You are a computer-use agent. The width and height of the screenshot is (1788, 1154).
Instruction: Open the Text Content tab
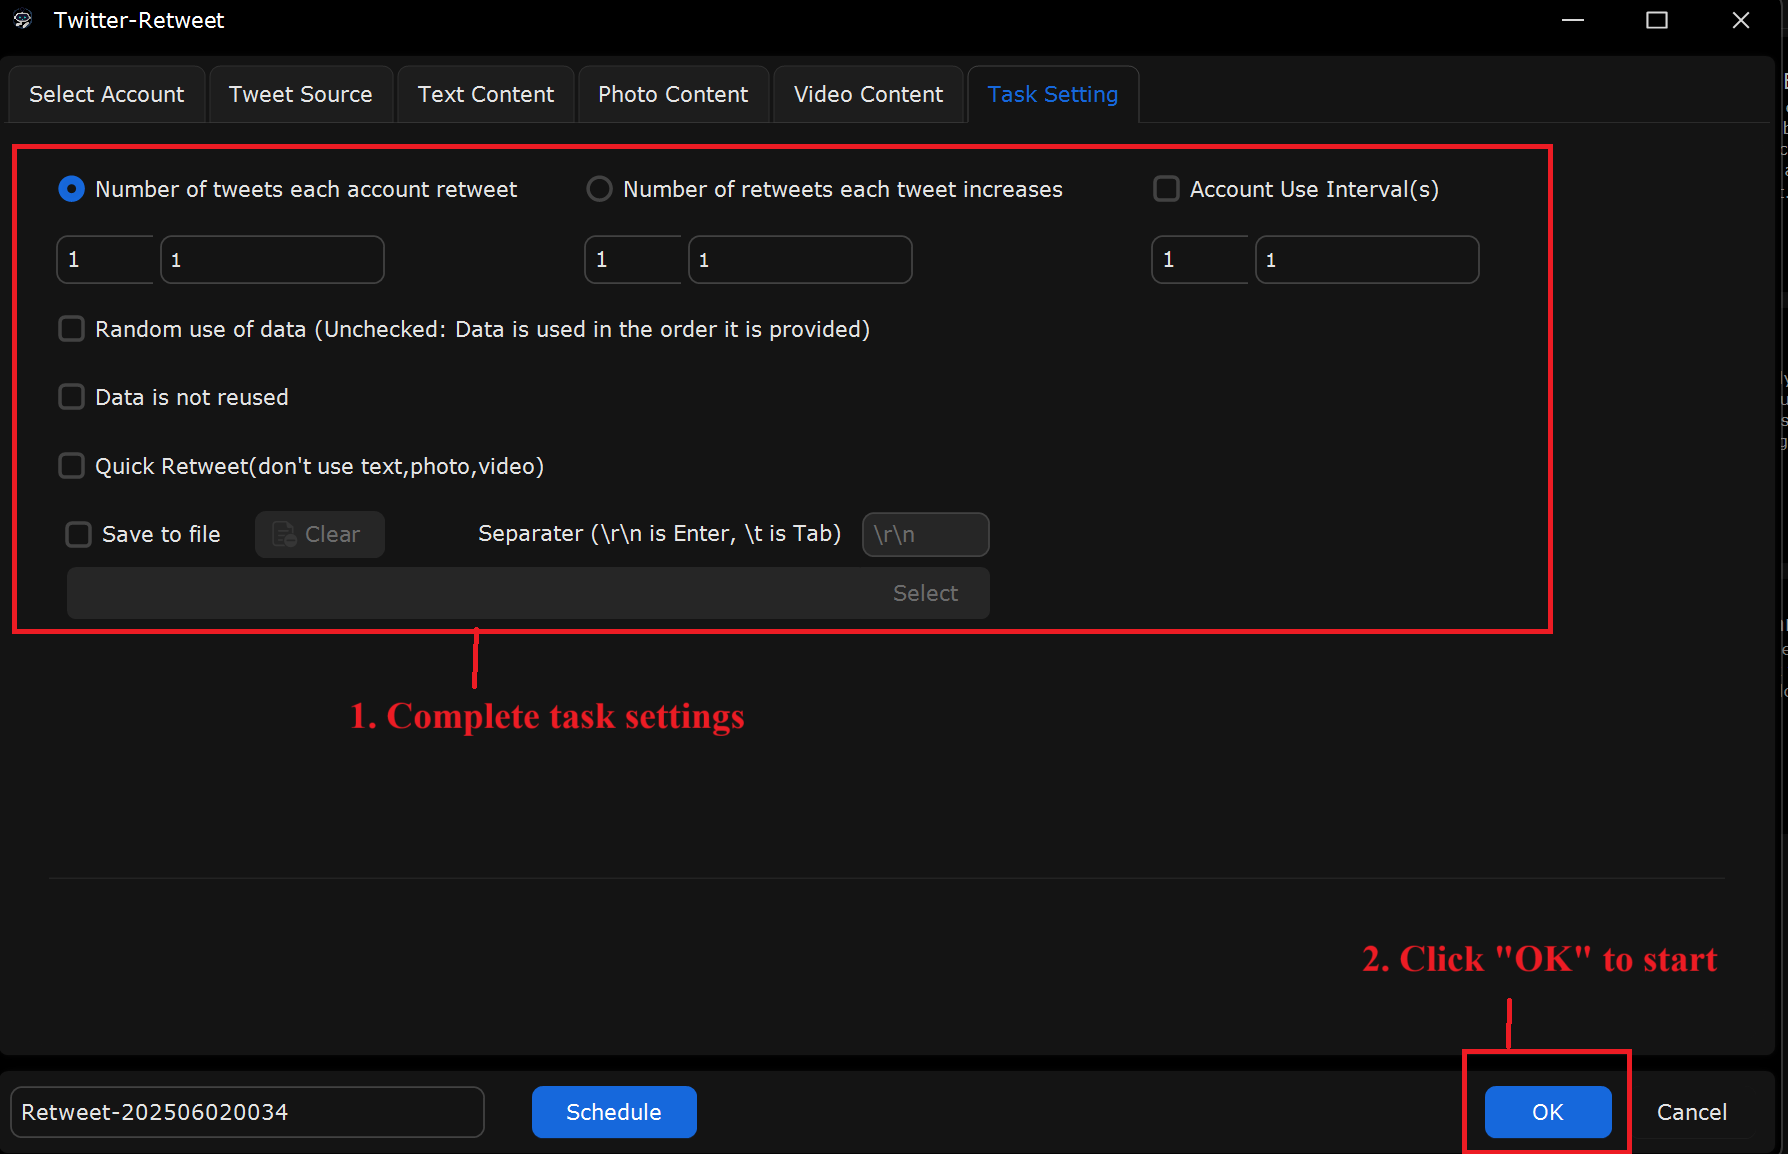(486, 94)
